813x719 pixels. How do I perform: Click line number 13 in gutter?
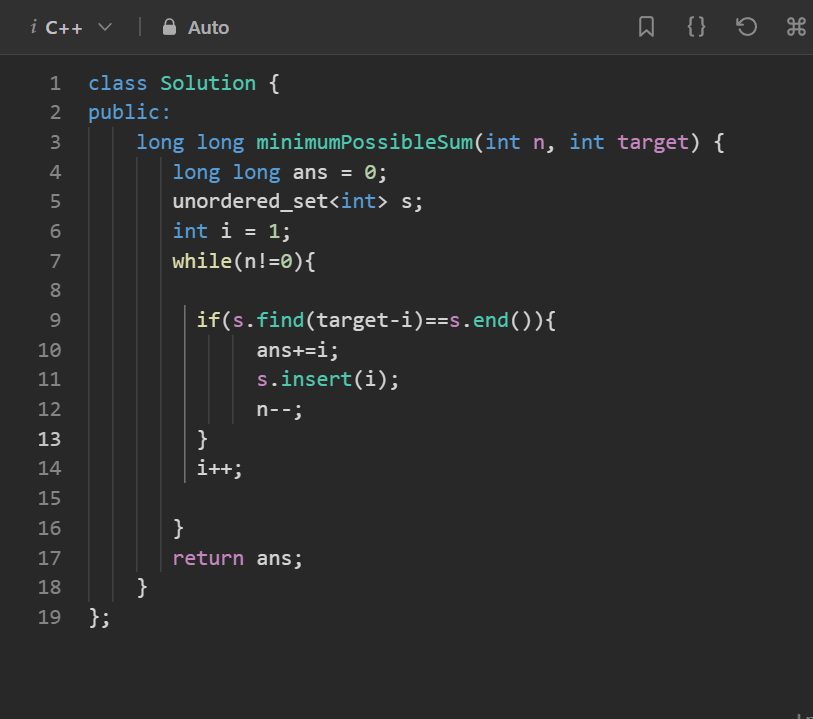(49, 440)
